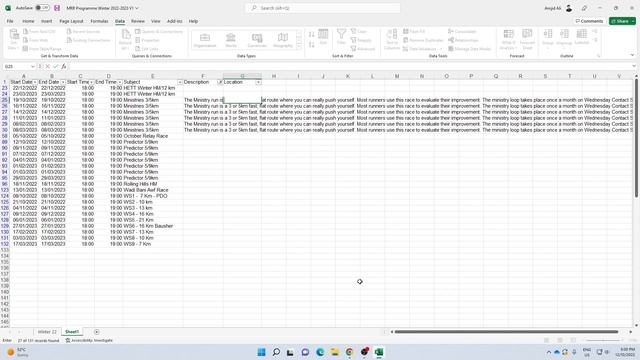This screenshot has width=640, height=360.
Task: Click Forecast Sheet button
Action: [527, 40]
